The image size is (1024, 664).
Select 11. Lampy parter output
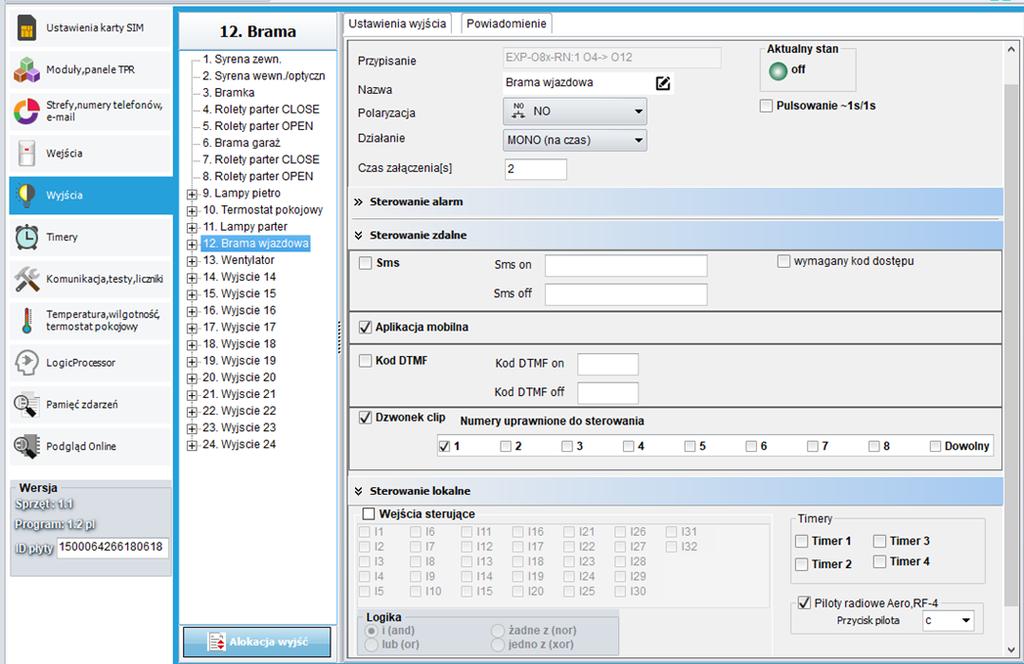245,227
